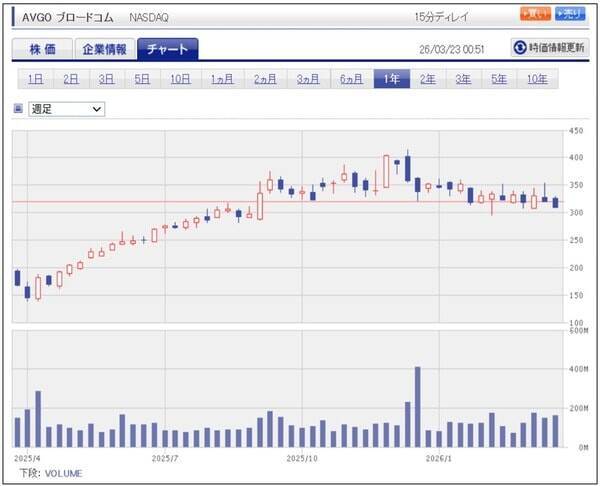Screen dimensions: 600x486
Task: Click the small chart icon beside 週足
Action: [x=18, y=109]
